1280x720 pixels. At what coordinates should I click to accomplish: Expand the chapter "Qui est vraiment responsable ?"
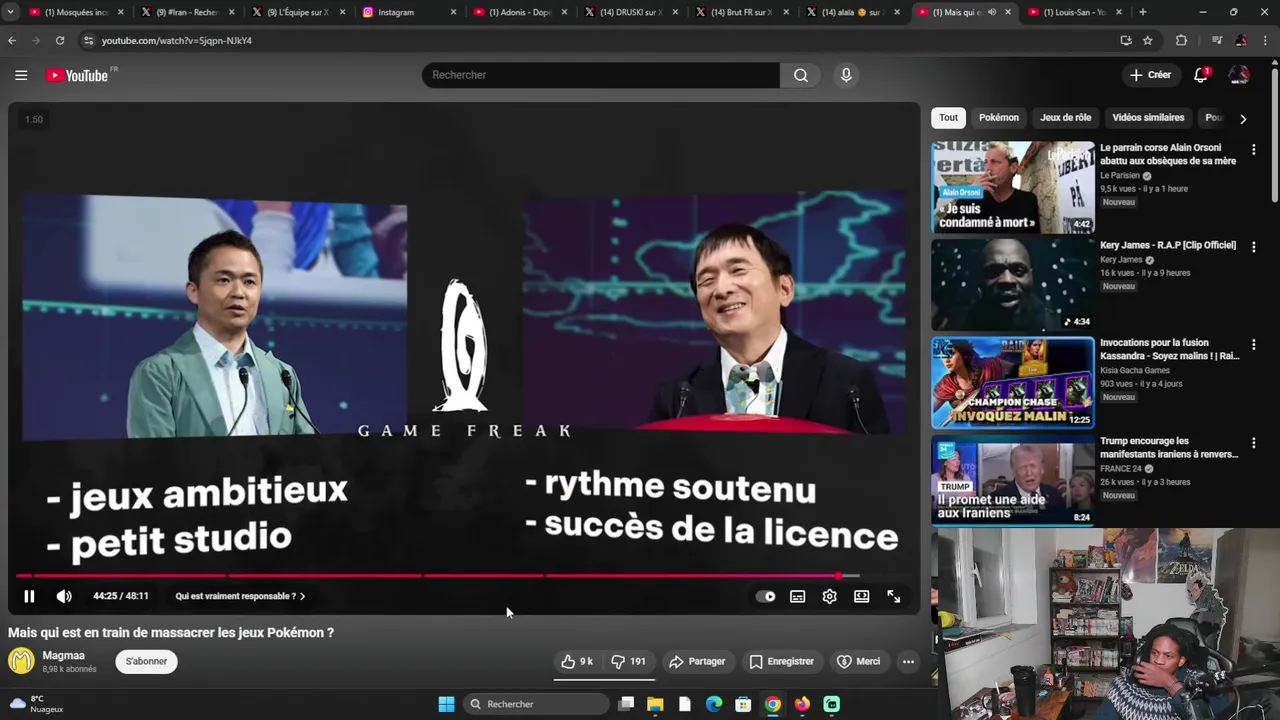(x=240, y=596)
